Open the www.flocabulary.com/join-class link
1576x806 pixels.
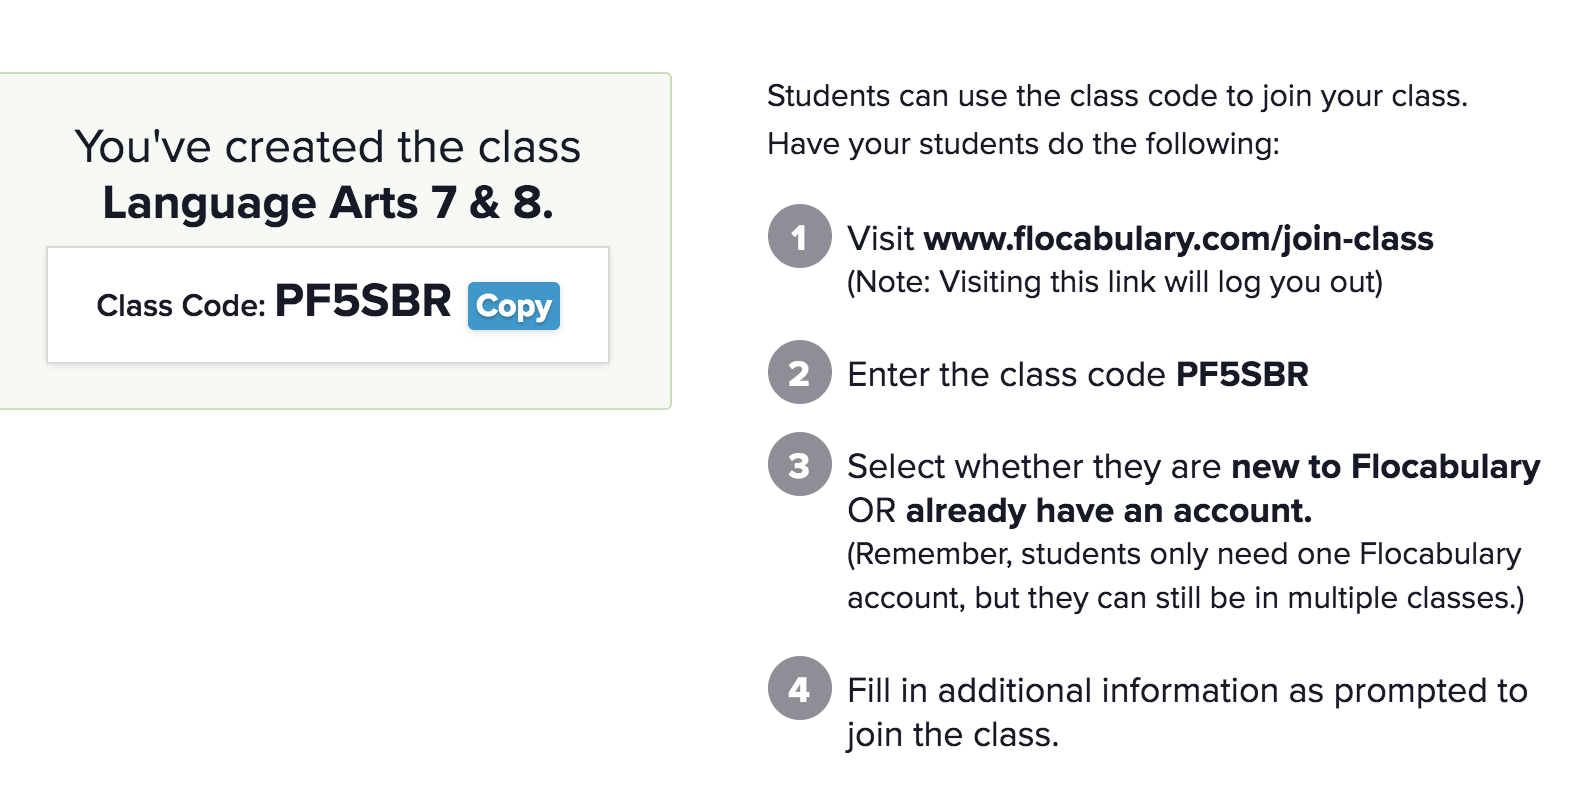(1178, 239)
